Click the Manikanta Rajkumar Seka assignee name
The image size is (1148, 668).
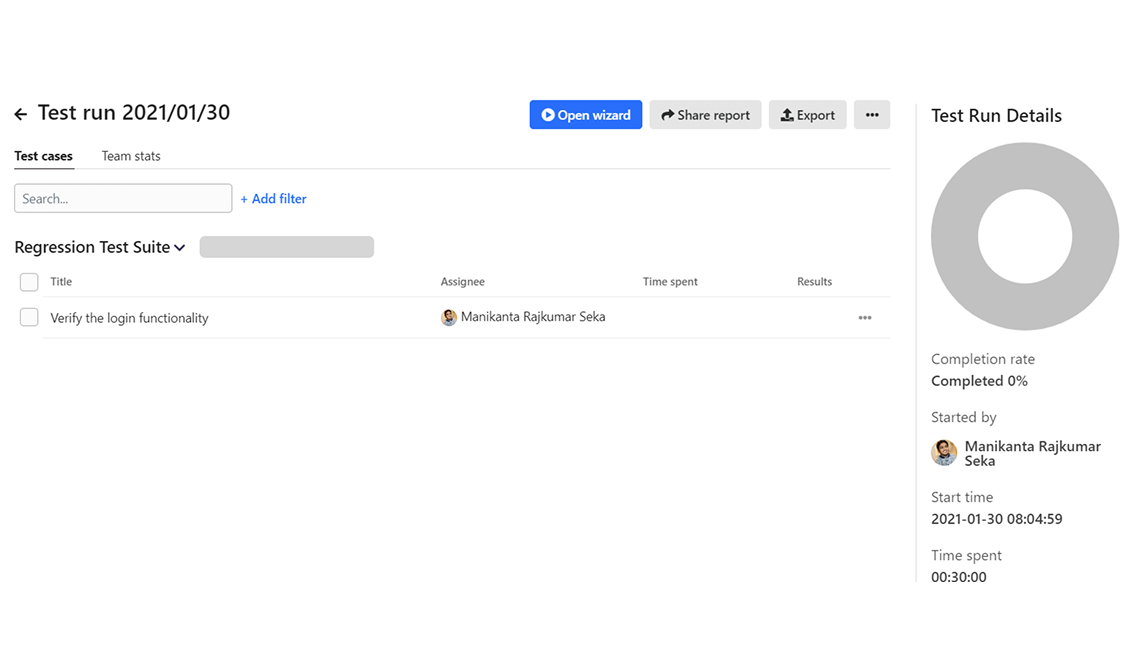[532, 317]
